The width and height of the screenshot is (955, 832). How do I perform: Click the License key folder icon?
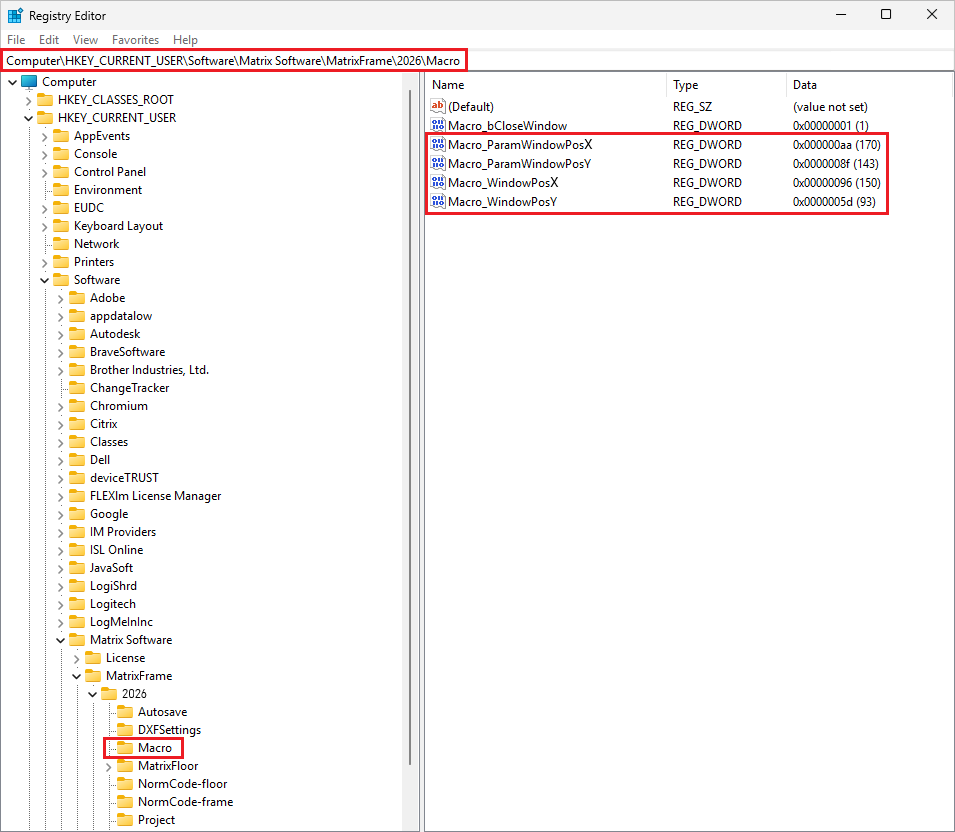click(93, 658)
